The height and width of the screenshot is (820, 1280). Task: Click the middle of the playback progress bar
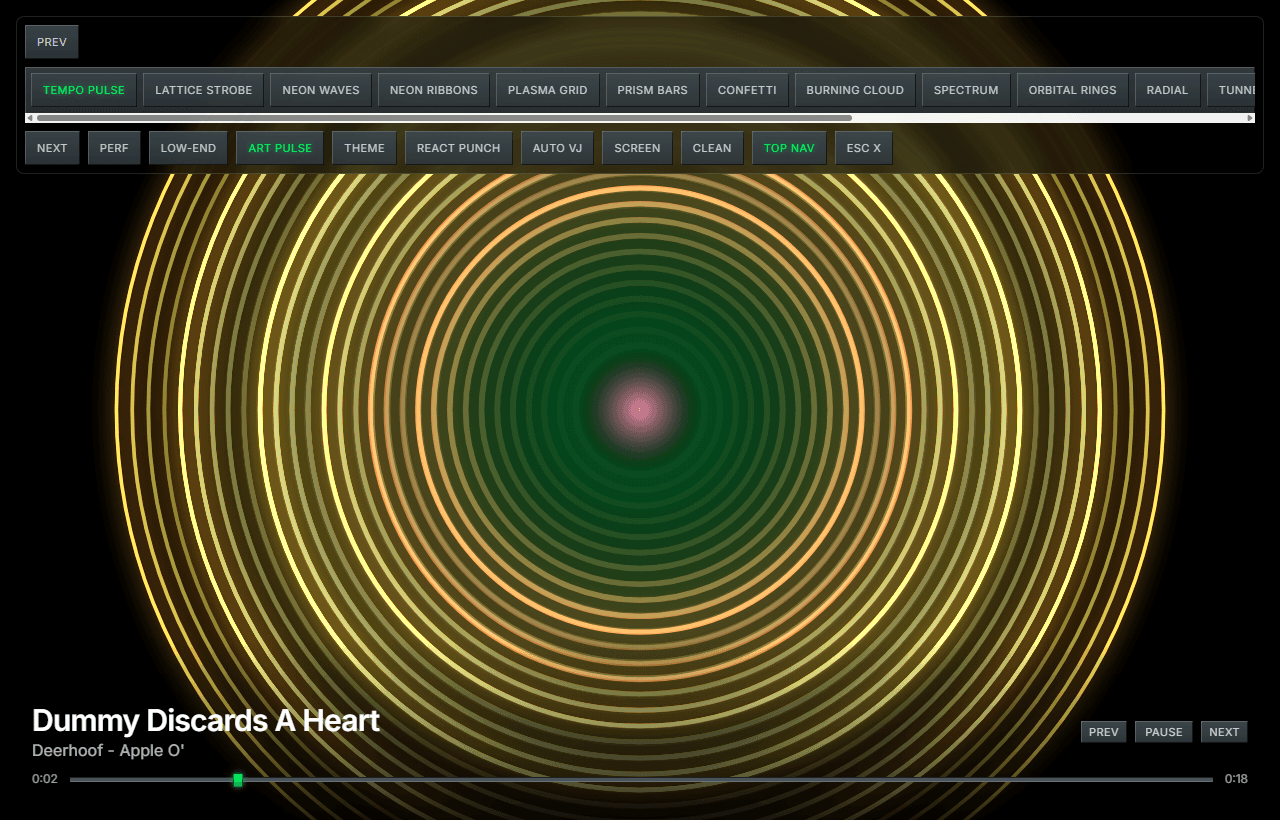click(641, 779)
